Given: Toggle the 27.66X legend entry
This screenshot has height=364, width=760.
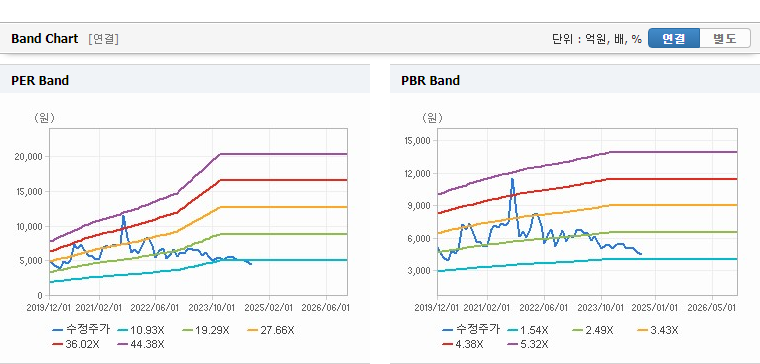Looking at the screenshot, I should pyautogui.click(x=270, y=330).
